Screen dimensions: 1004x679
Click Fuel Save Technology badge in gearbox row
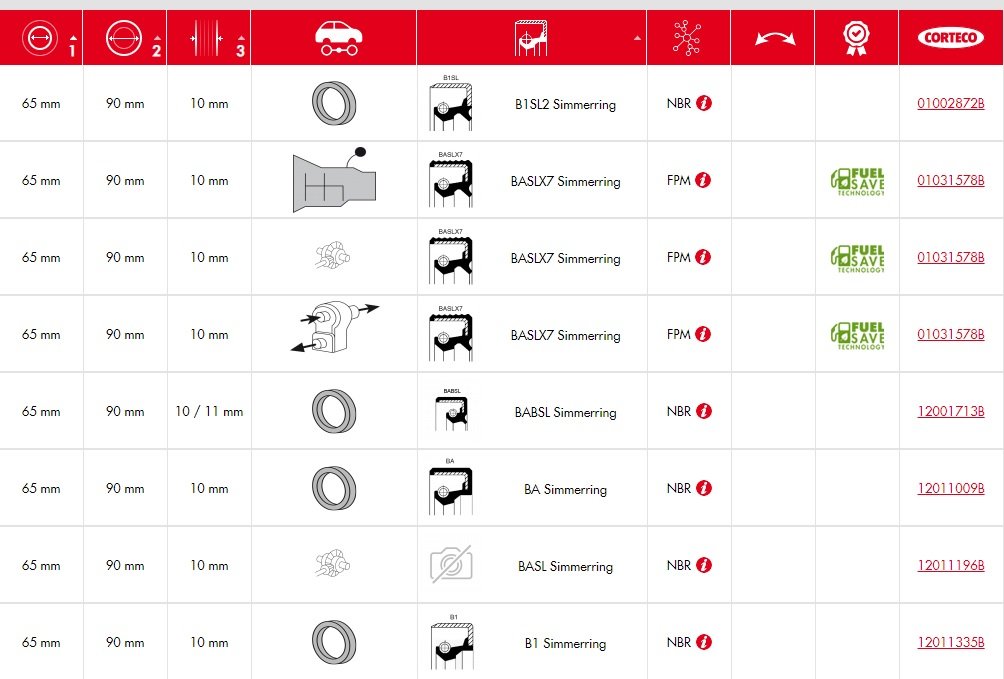857,181
